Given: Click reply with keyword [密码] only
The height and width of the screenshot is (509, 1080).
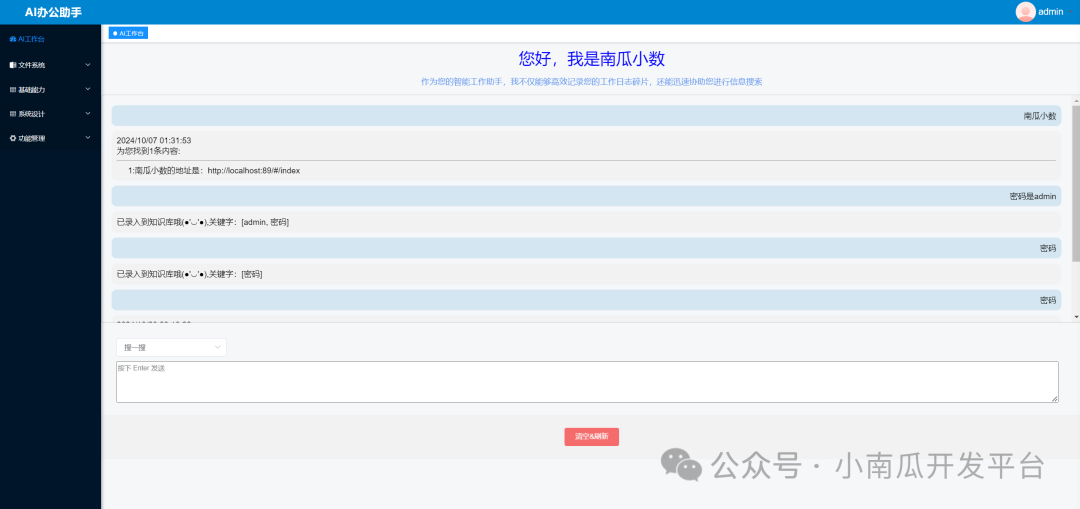Looking at the screenshot, I should [x=586, y=274].
